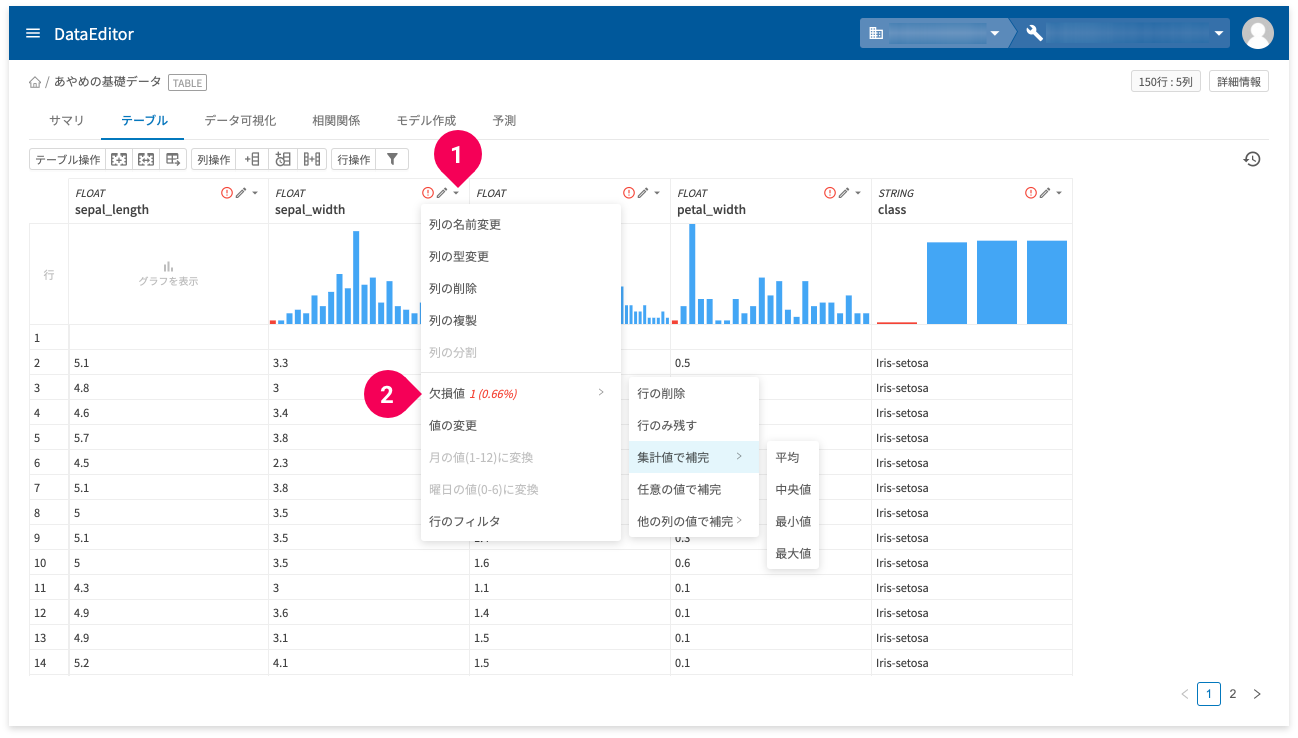Open sepal_width column dropdown arrow
1298x738 pixels.
coord(457,193)
